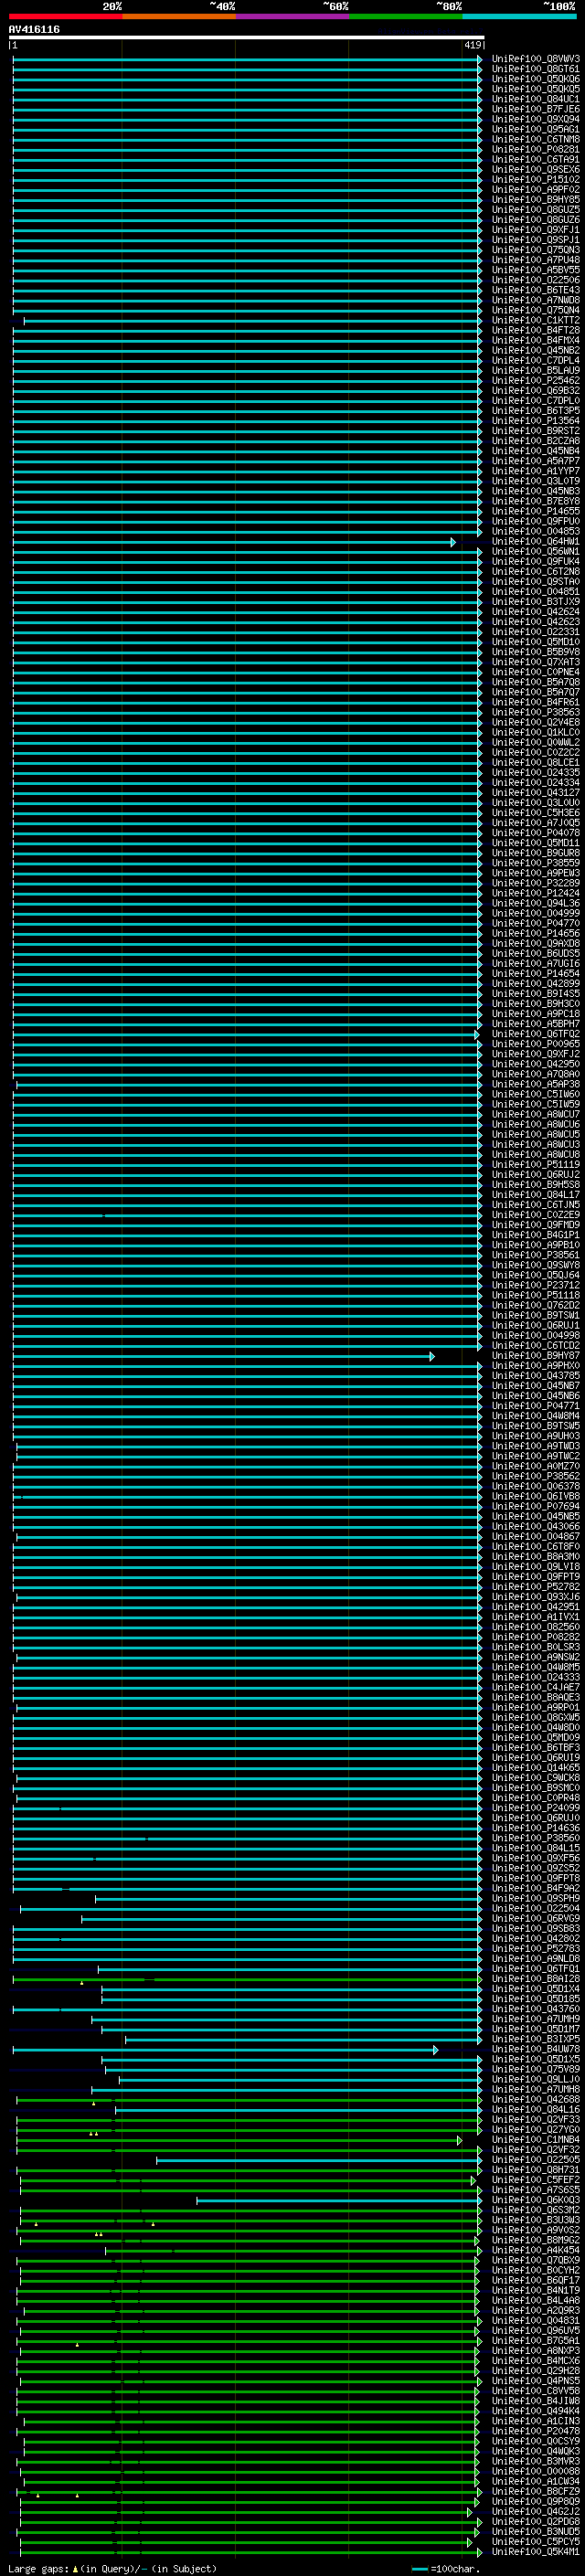Select the UniRef100_Q8H731 label
The width and height of the screenshot is (585, 2576).
pyautogui.click(x=536, y=2170)
